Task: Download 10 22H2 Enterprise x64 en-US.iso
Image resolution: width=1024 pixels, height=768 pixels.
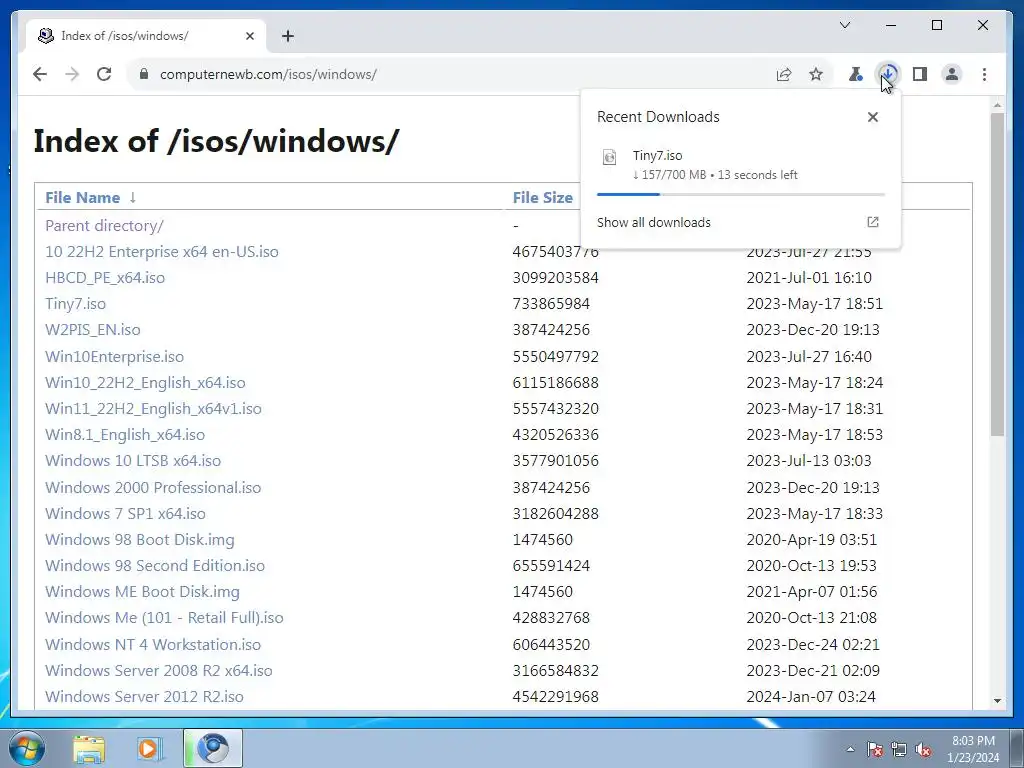Action: (161, 251)
